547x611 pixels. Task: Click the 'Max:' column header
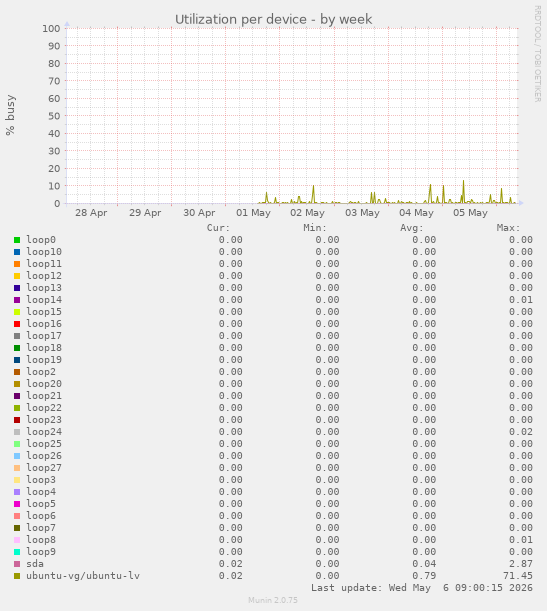click(508, 228)
